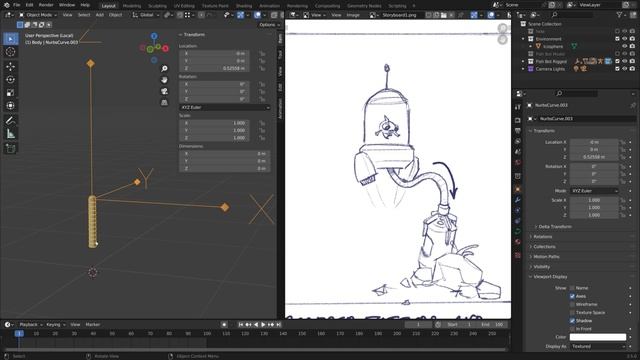Toggle the camera view icon in viewport
This screenshot has width=640, height=360.
(164, 91)
